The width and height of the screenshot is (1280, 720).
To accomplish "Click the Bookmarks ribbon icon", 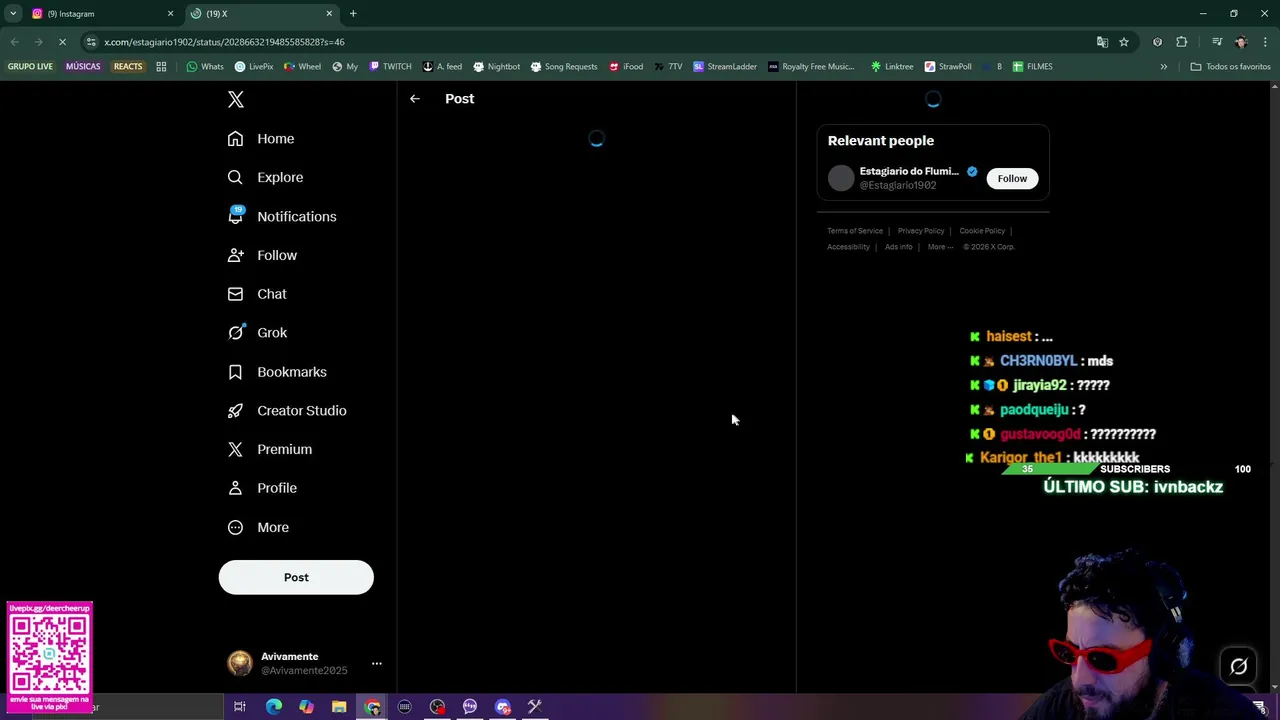I will 235,372.
